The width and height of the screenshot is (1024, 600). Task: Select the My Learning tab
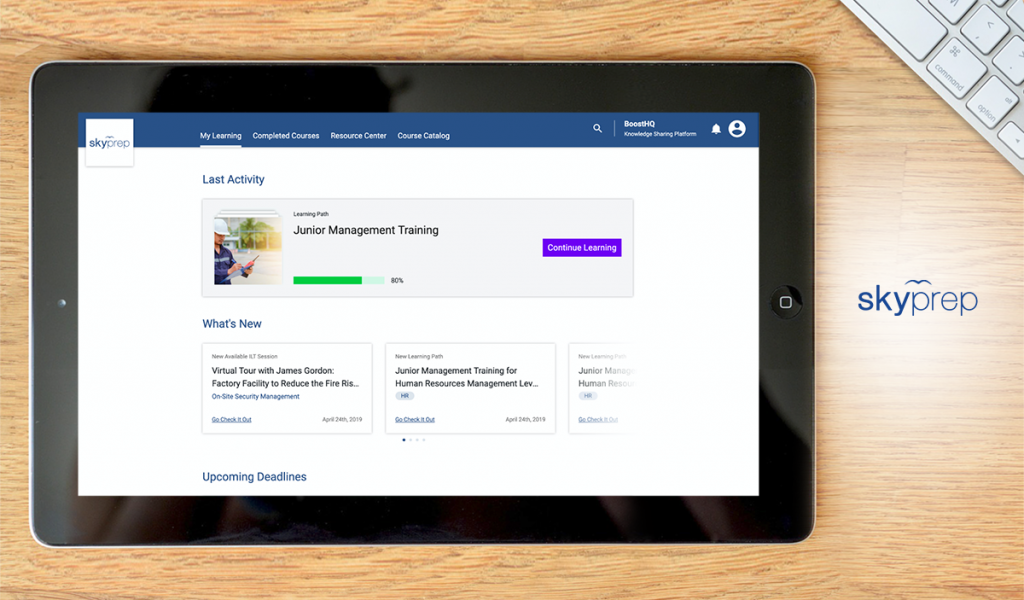[x=220, y=135]
